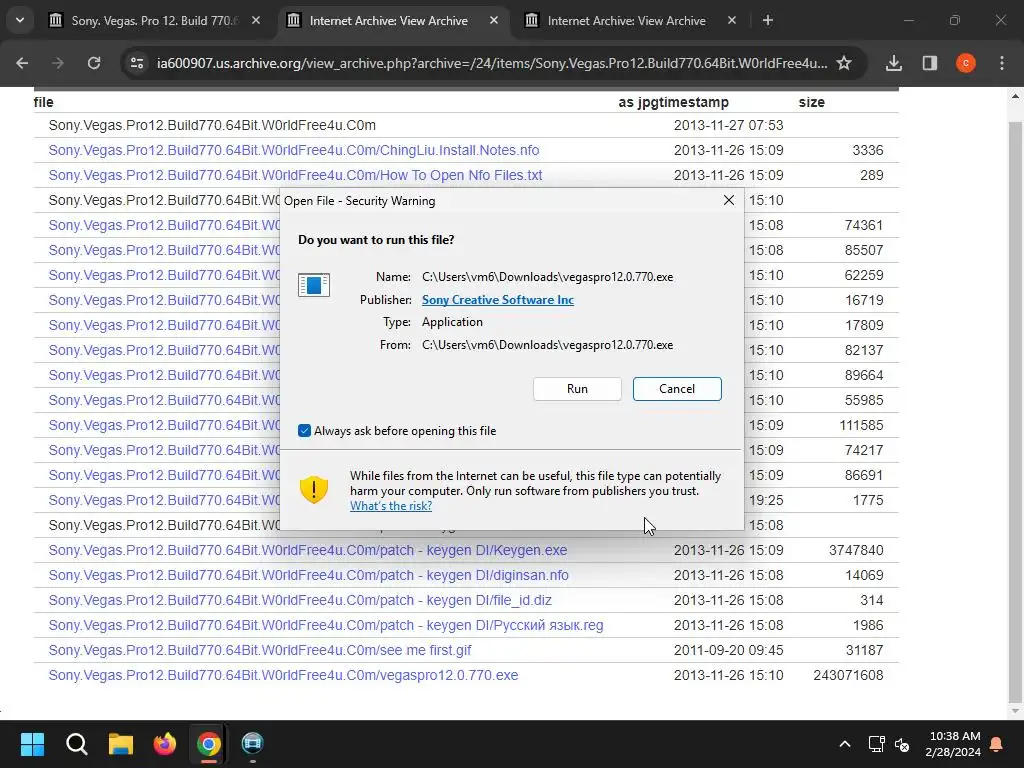Open the clock showing 10:38 AM
The width and height of the screenshot is (1024, 768).
tap(953, 744)
